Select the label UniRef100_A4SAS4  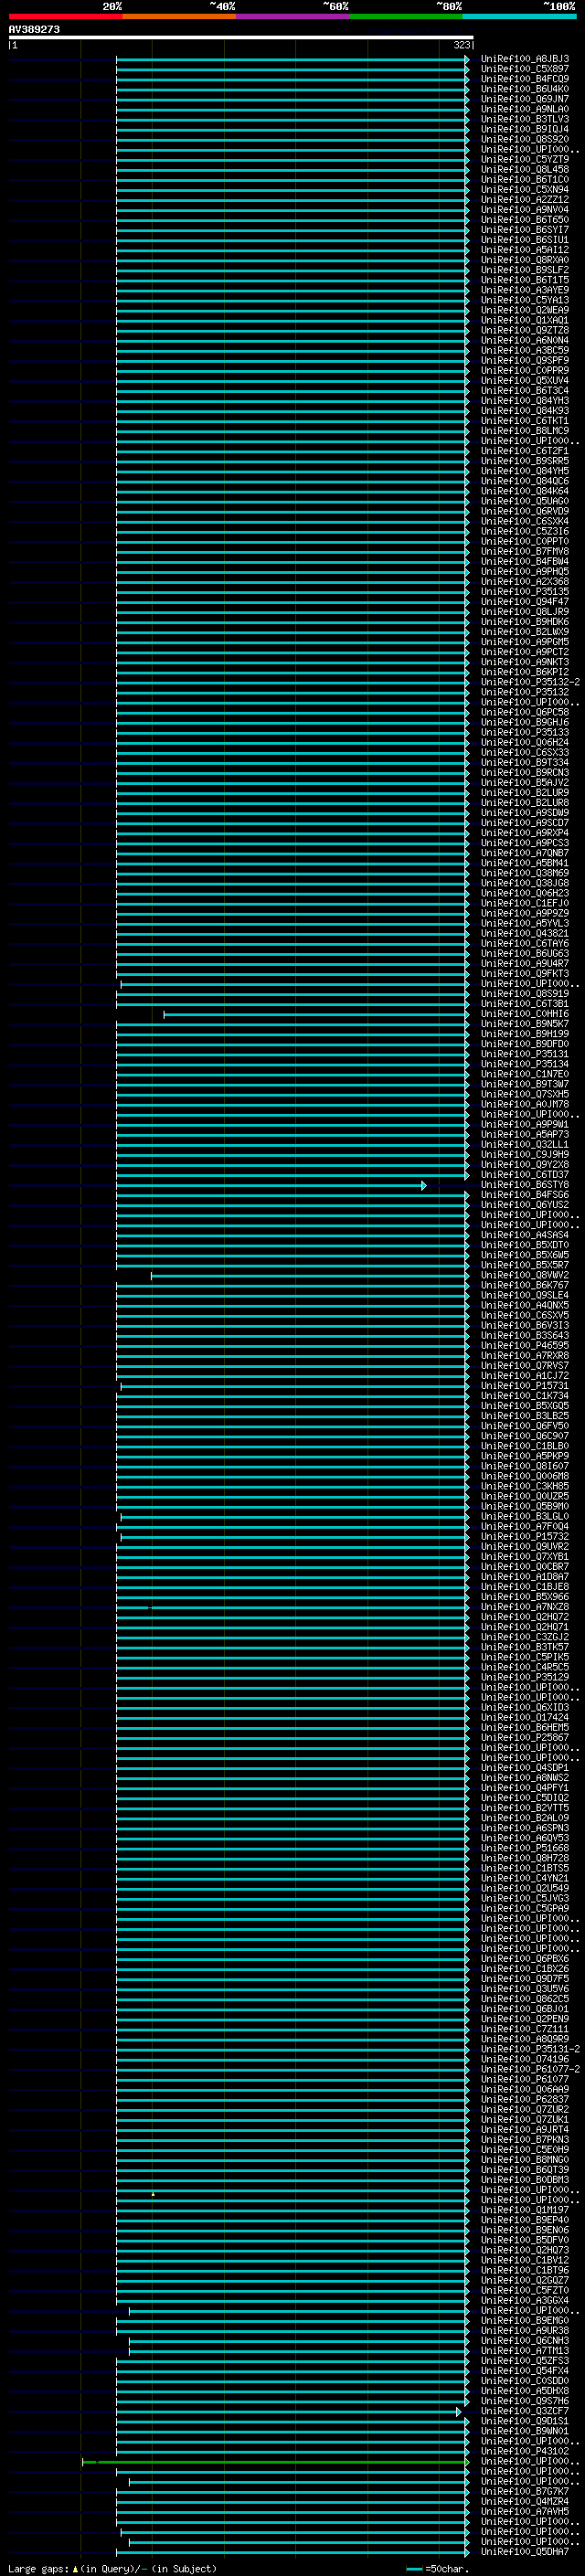[x=525, y=1236]
